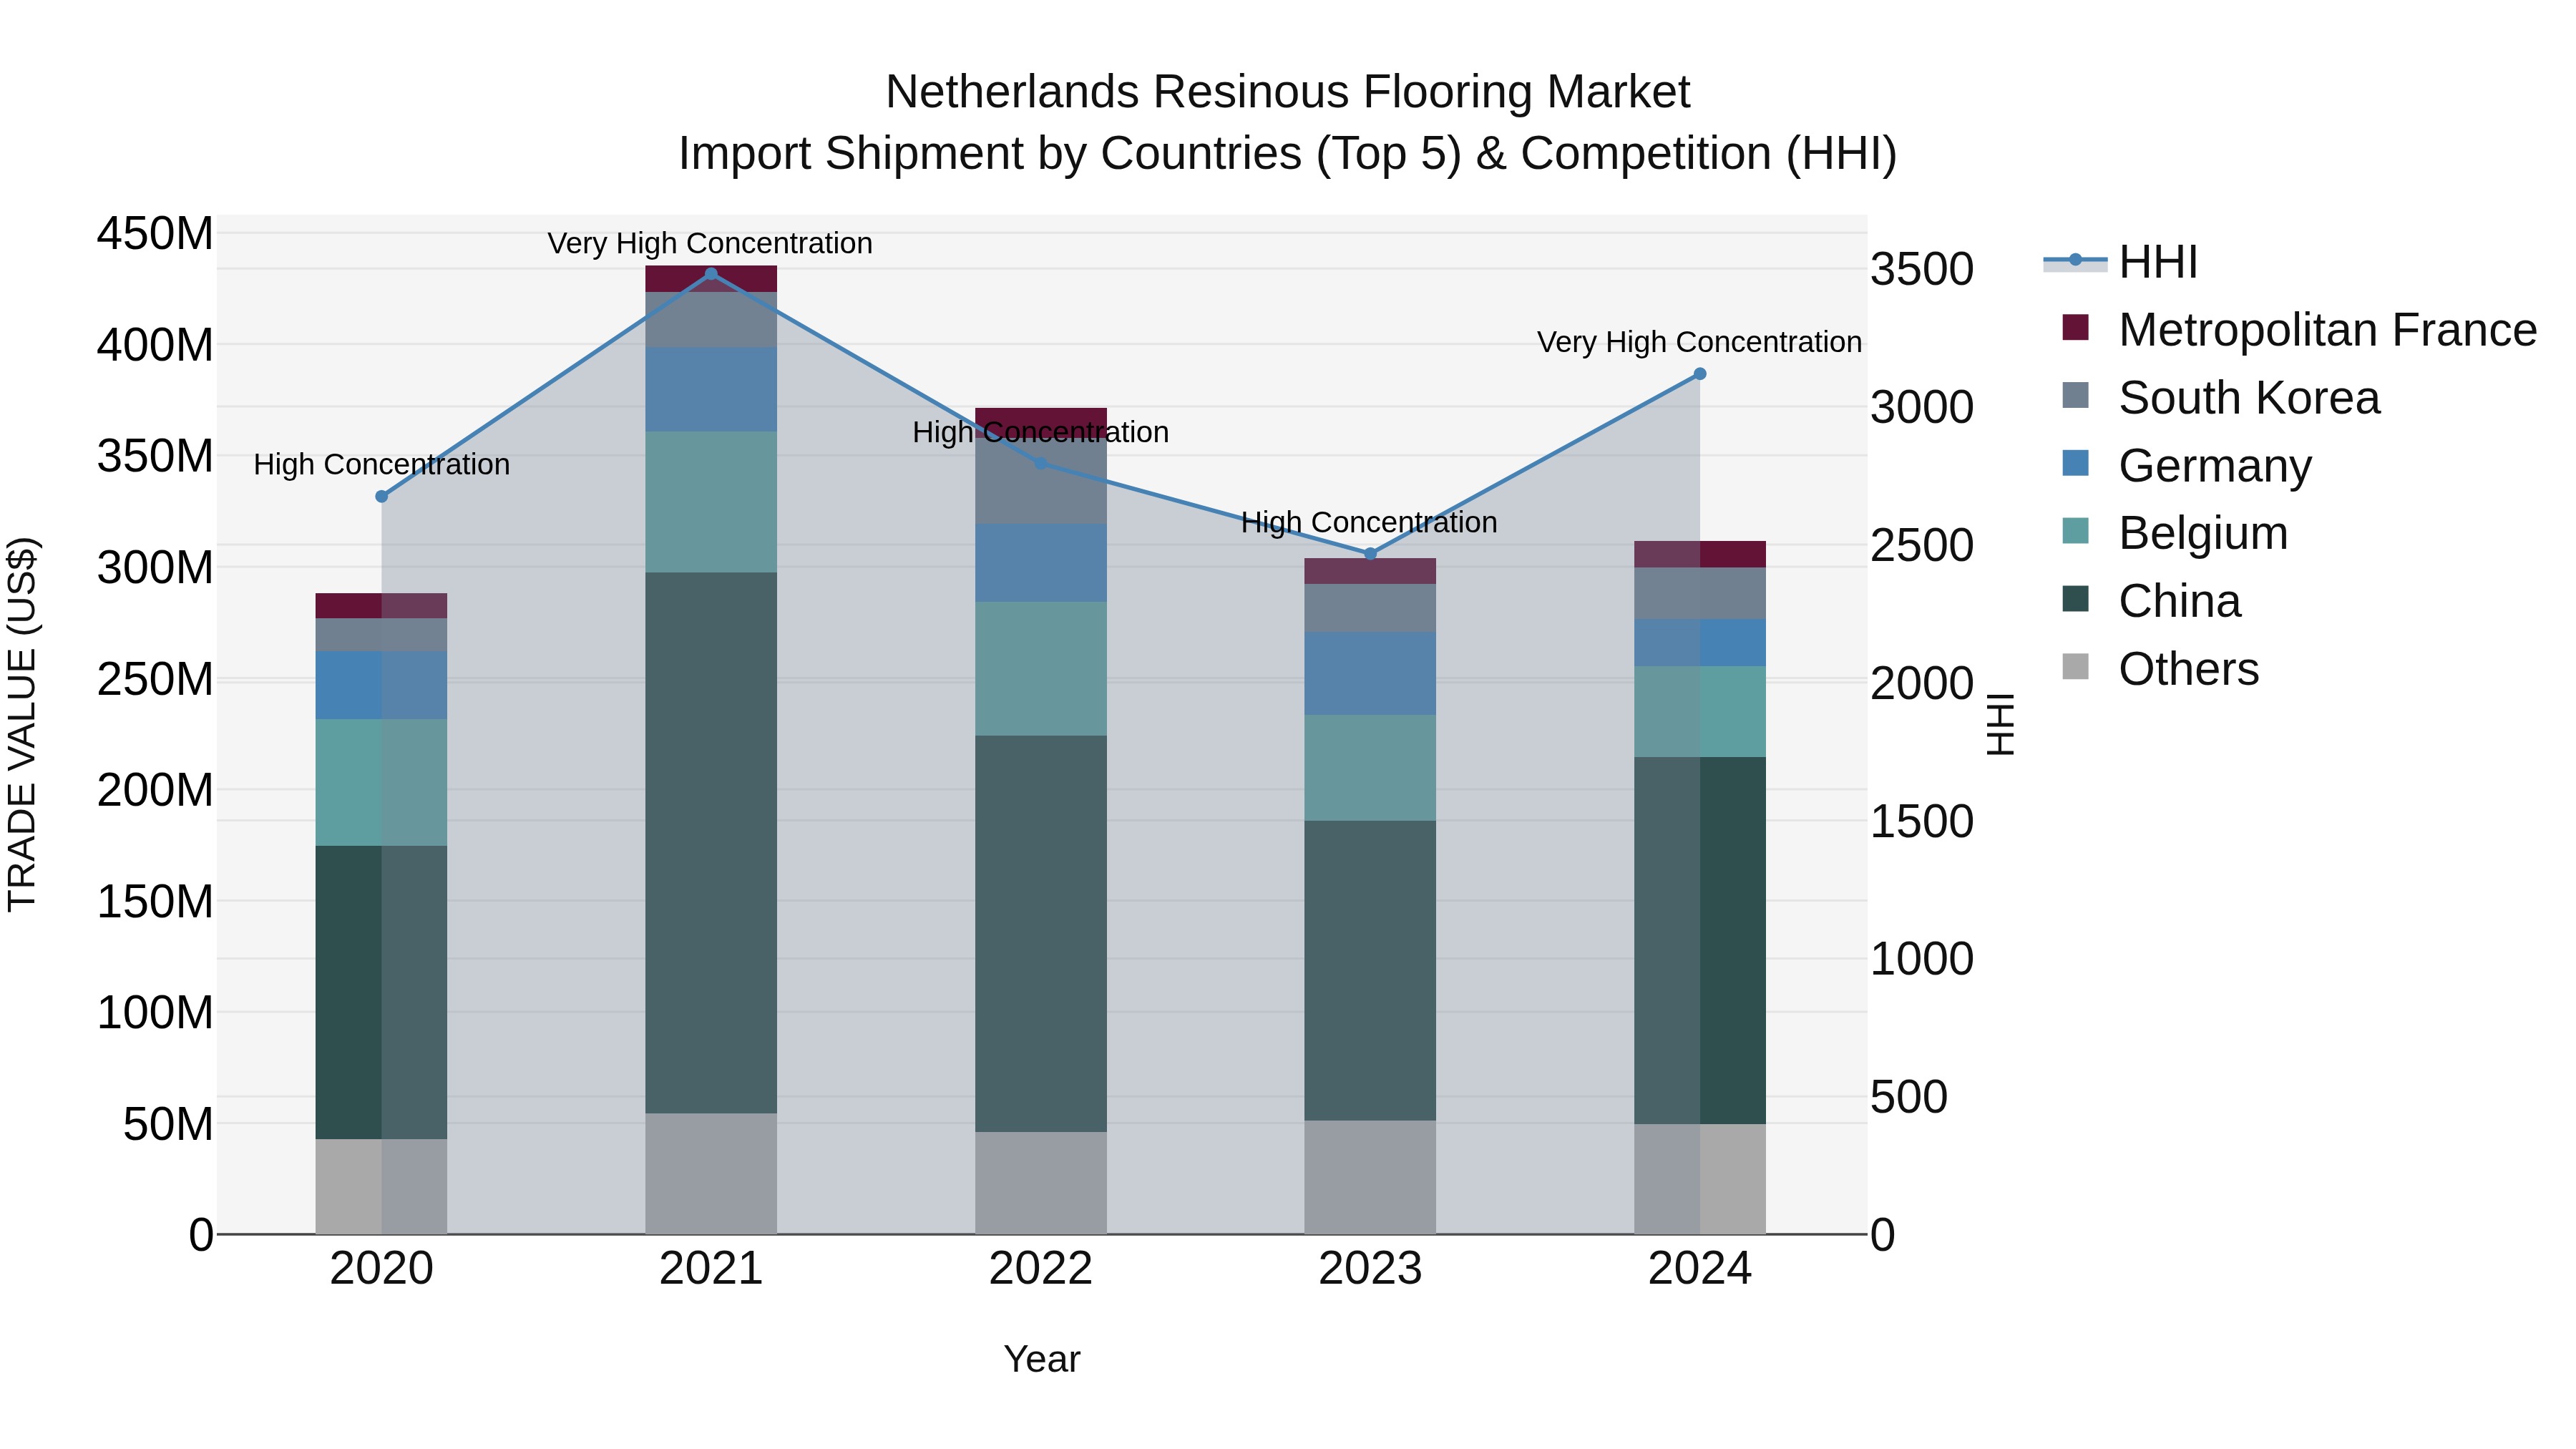Click the 300M y-axis tick label
Image resolution: width=2576 pixels, height=1449 pixels.
[155, 568]
